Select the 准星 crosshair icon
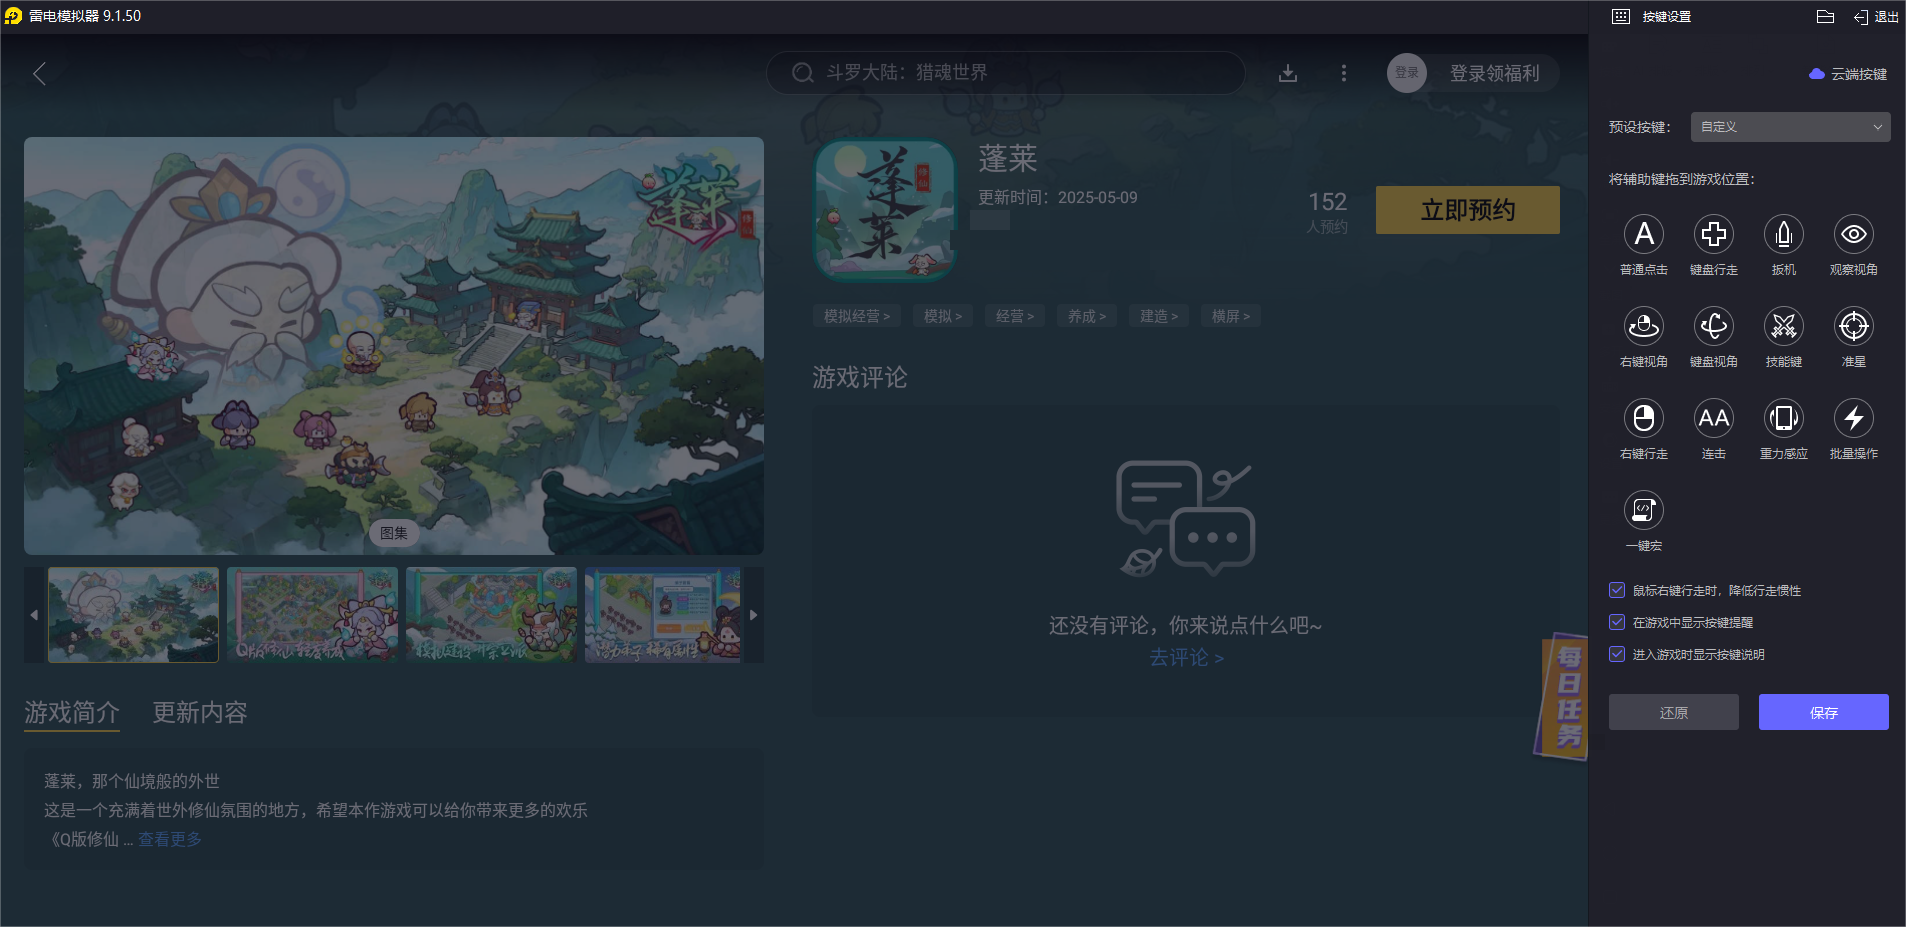 [1853, 326]
